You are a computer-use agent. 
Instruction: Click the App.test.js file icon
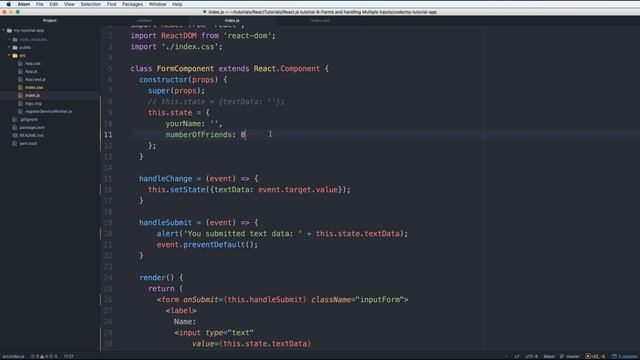20,80
